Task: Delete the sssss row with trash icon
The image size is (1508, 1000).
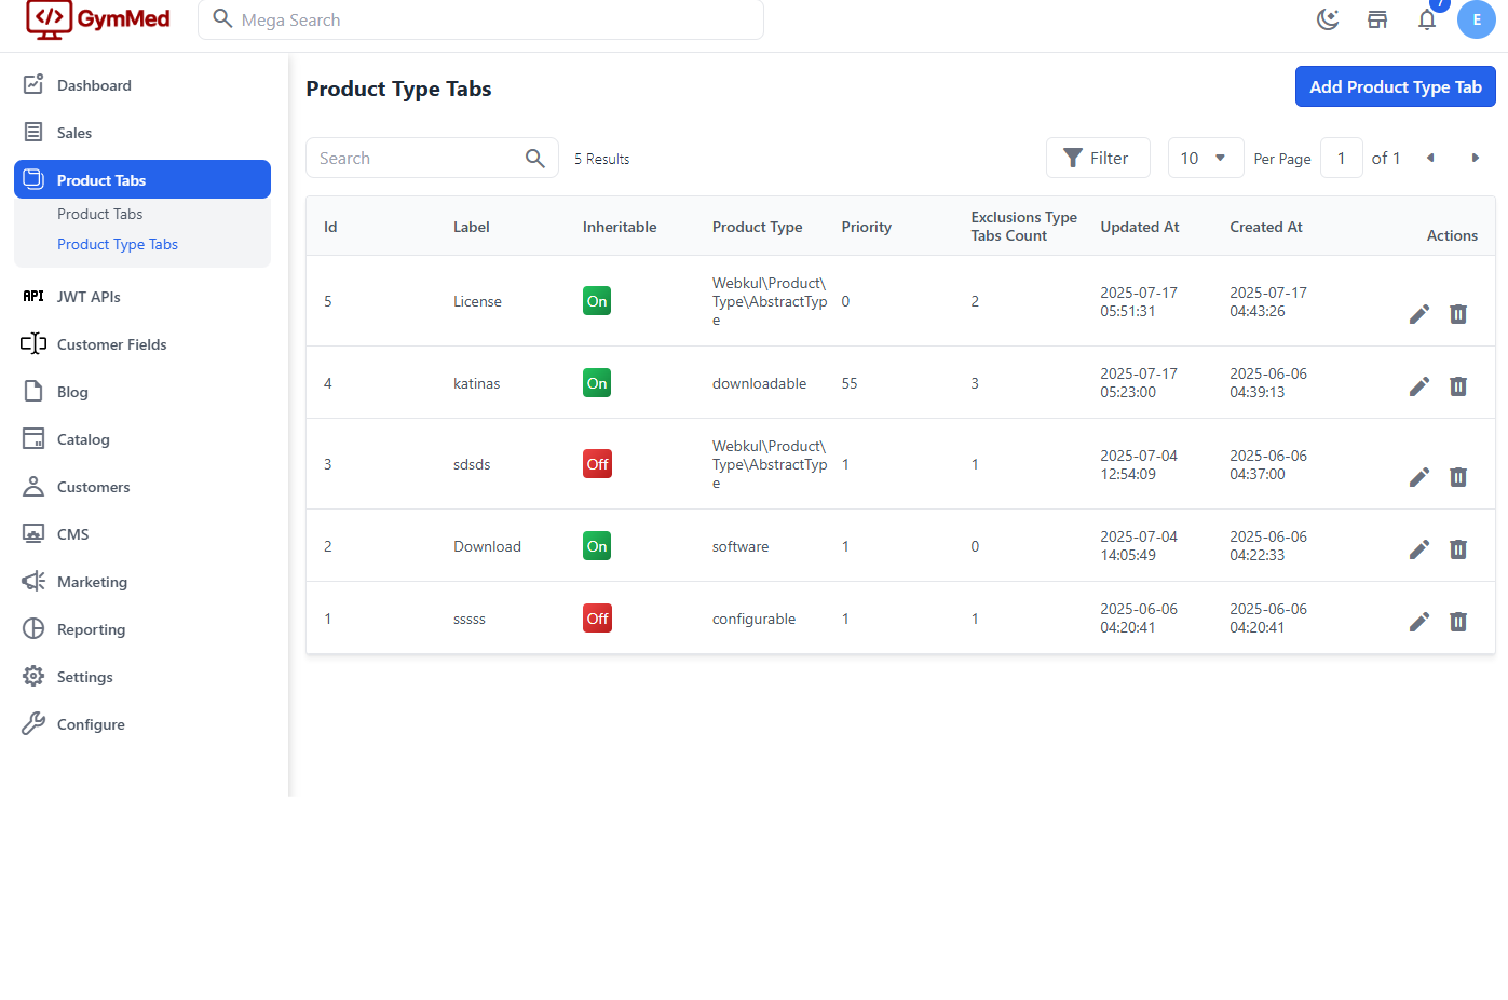Action: 1458,622
